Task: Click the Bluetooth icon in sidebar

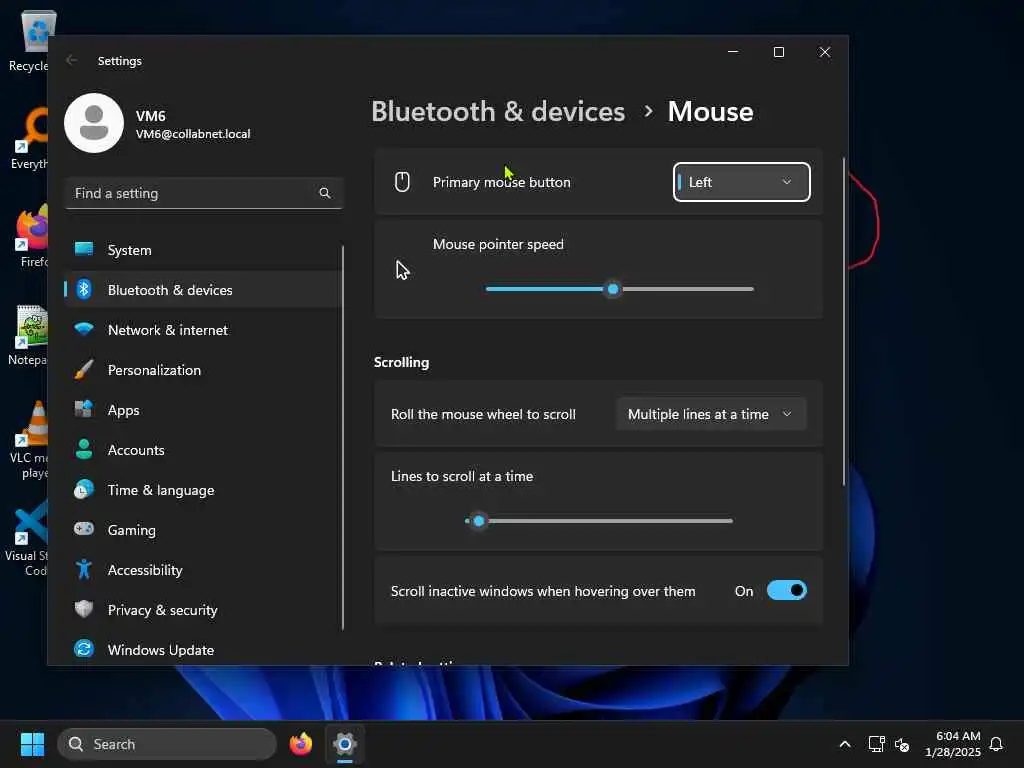Action: [84, 289]
